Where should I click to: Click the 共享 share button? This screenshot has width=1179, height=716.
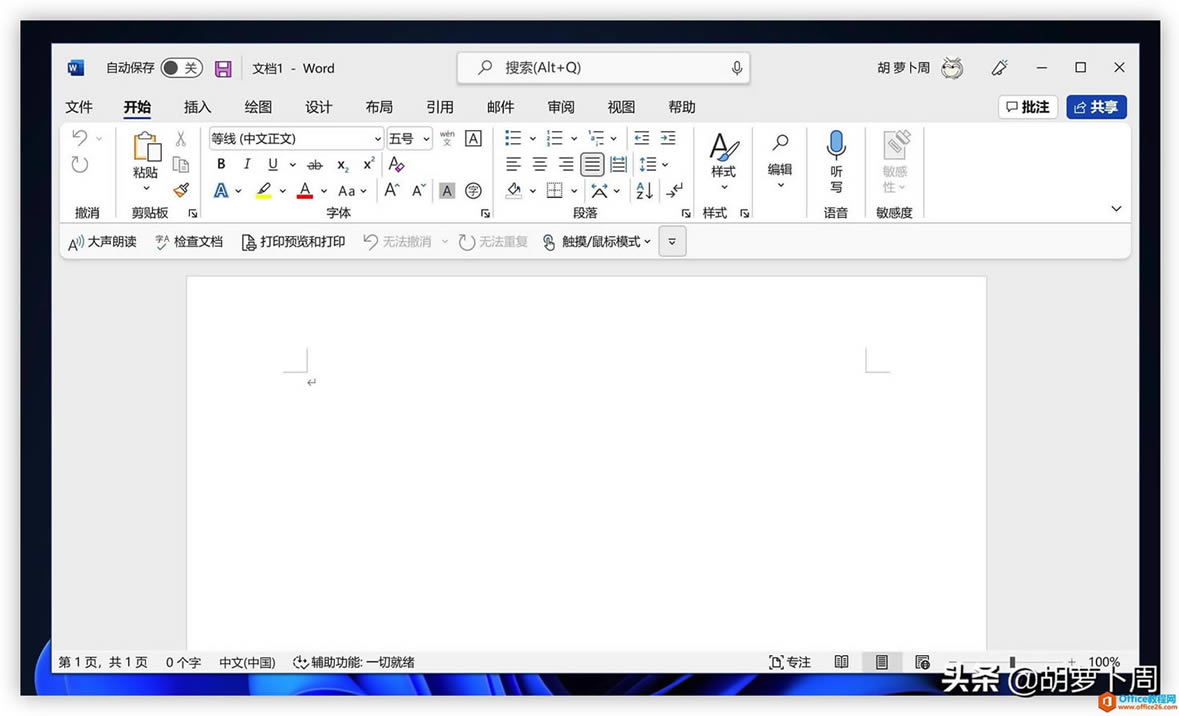1096,107
